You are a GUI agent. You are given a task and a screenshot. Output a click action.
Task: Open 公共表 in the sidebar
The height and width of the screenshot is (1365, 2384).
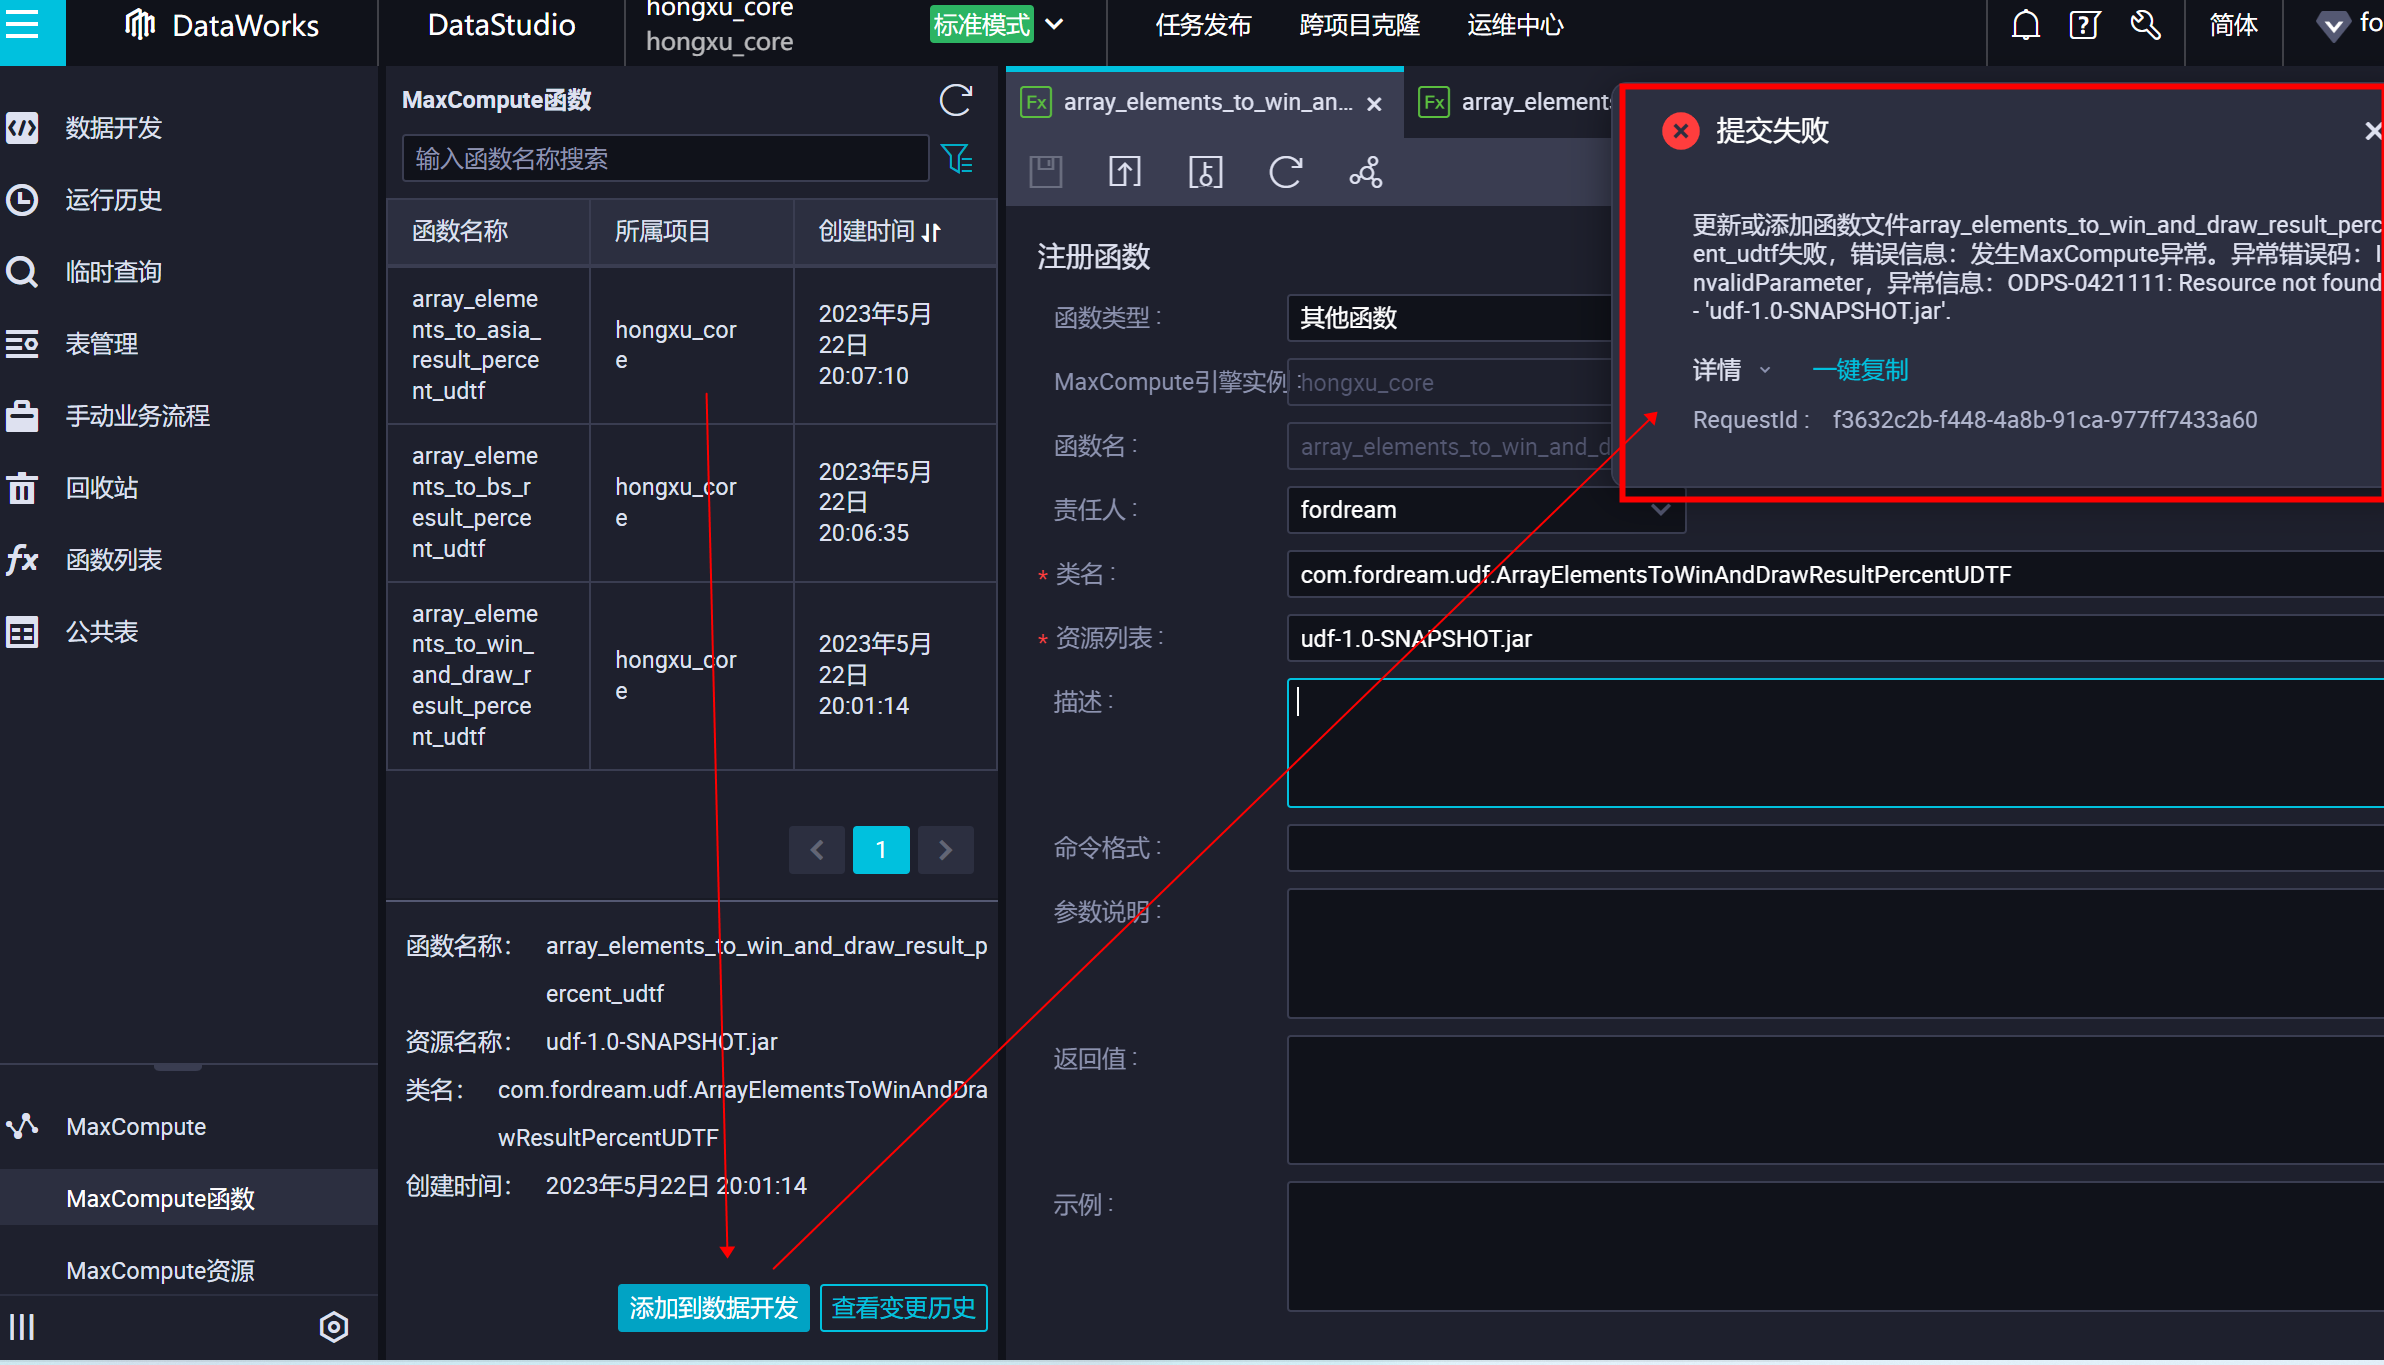[x=101, y=632]
